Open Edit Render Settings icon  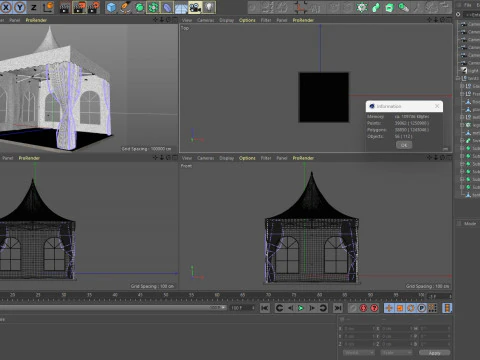(x=93, y=7)
